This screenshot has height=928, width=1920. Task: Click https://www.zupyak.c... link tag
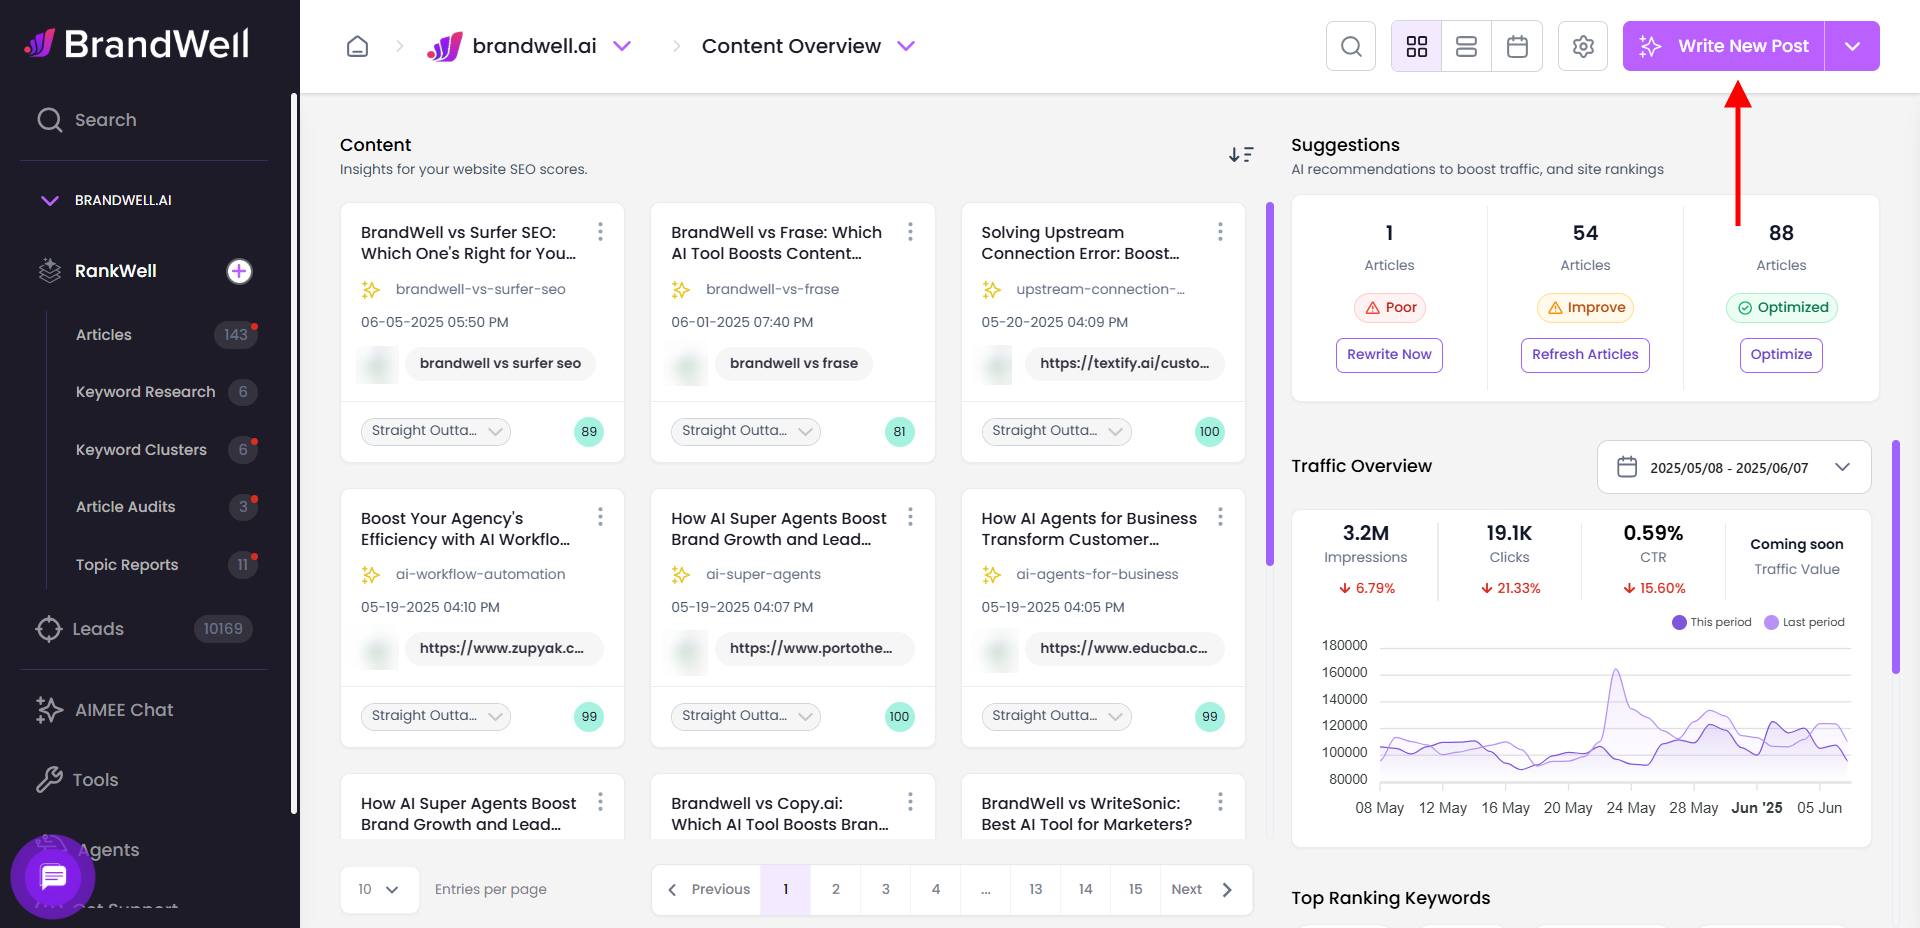tap(503, 648)
